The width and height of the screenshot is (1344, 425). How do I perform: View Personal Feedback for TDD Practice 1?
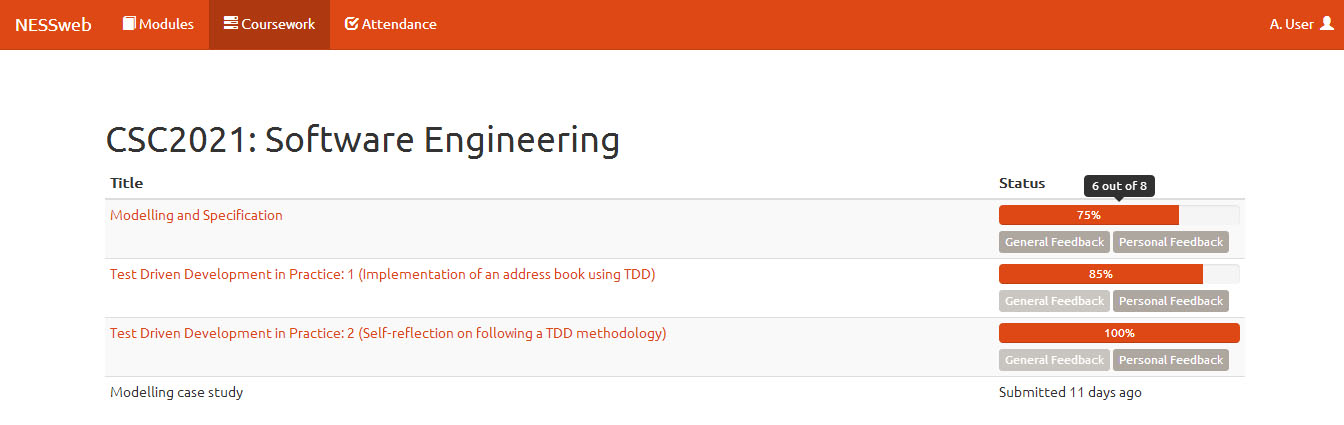1171,301
